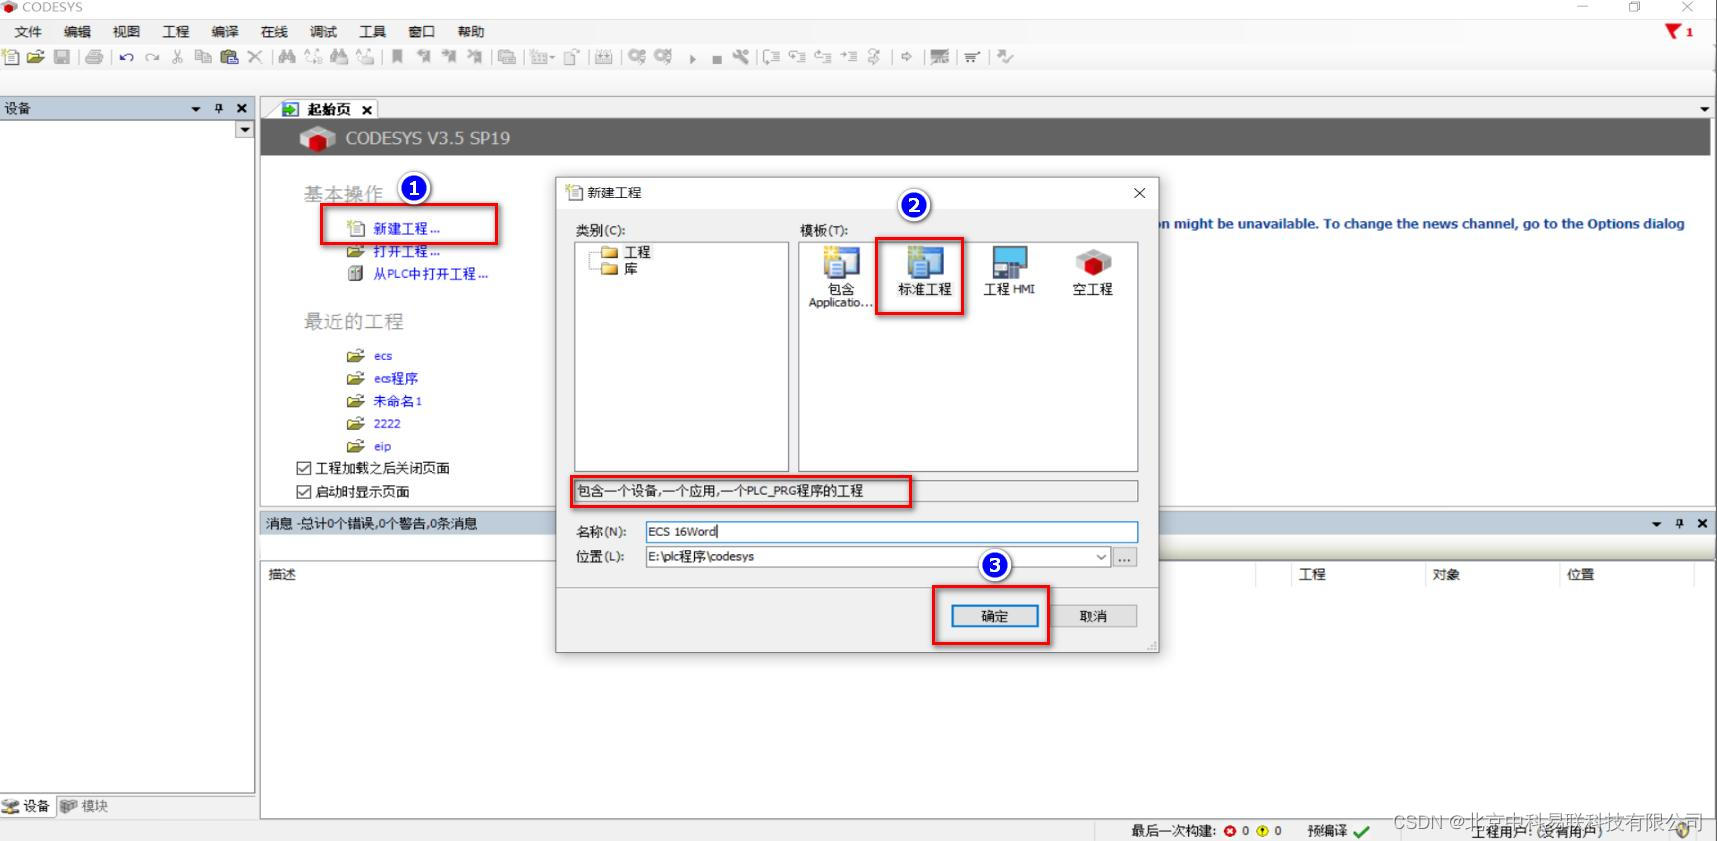This screenshot has width=1717, height=841.
Task: Open the tab list dropdown at editor right
Action: coord(1704,109)
